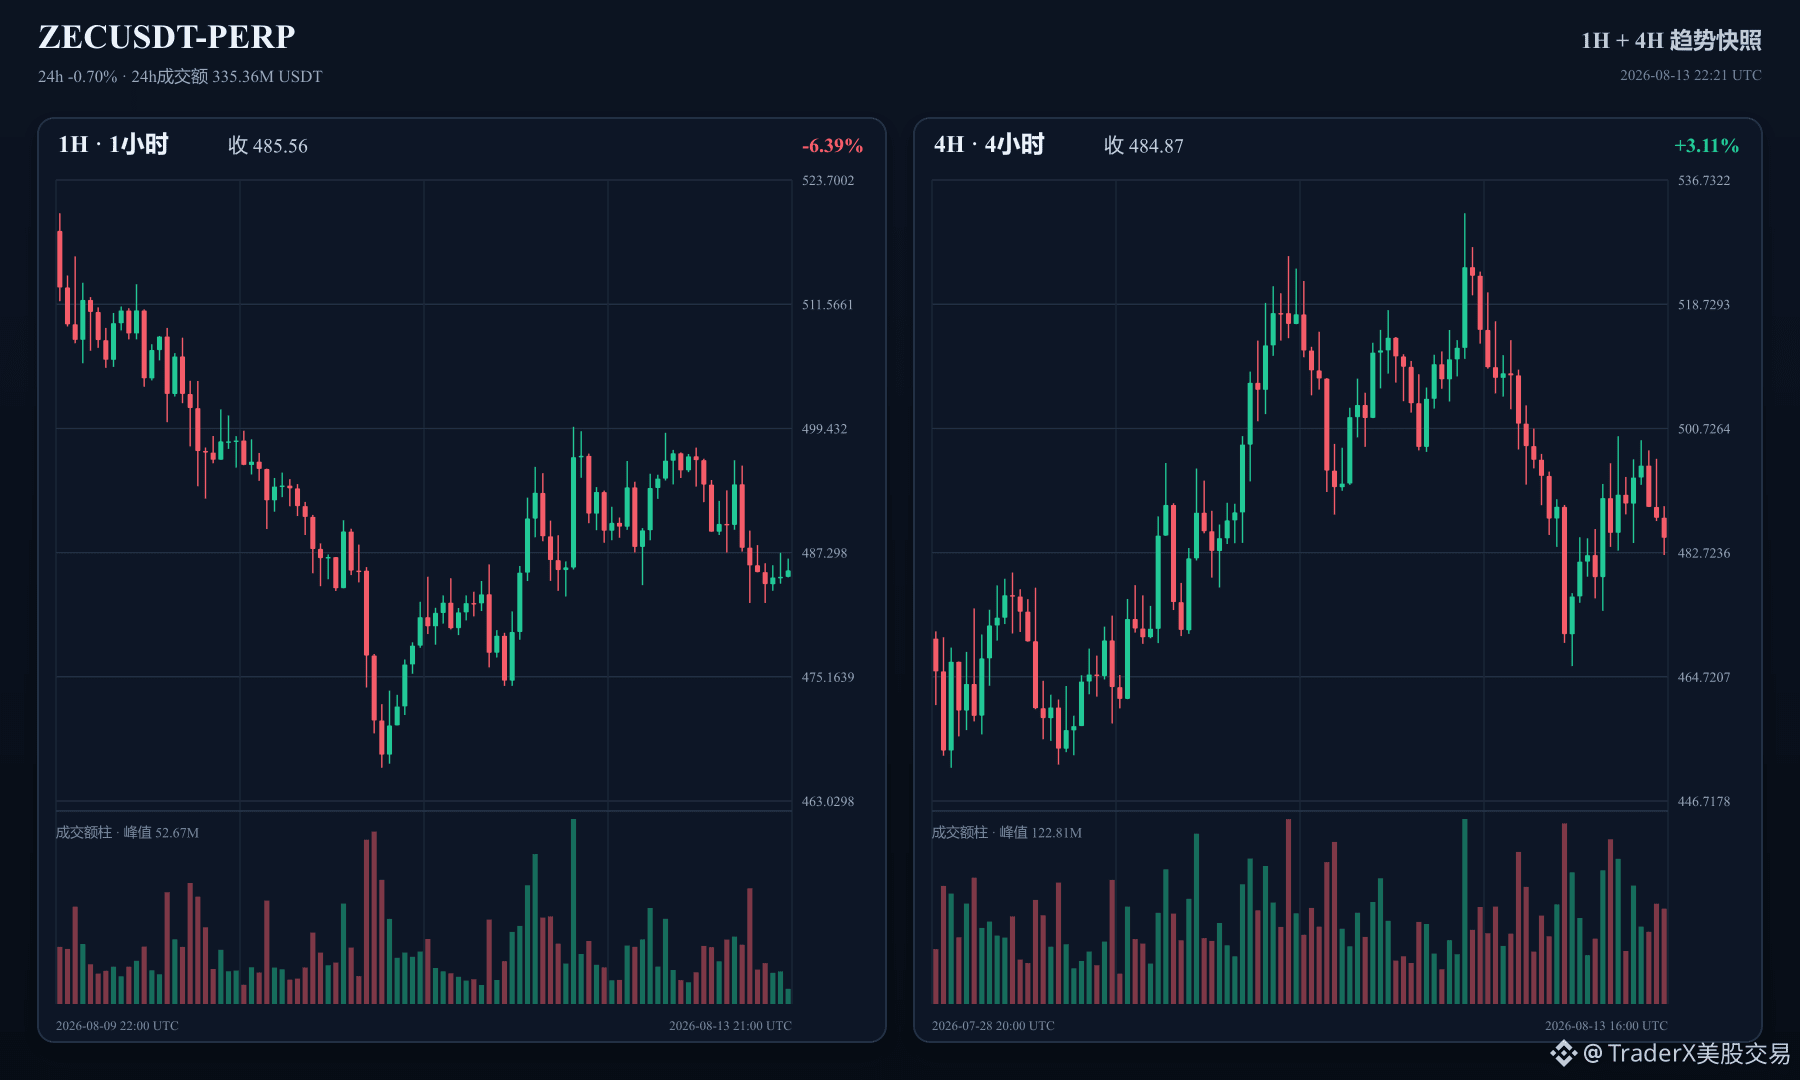The width and height of the screenshot is (1800, 1080).
Task: Click the 523.7002 price axis label
Action: pyautogui.click(x=828, y=181)
